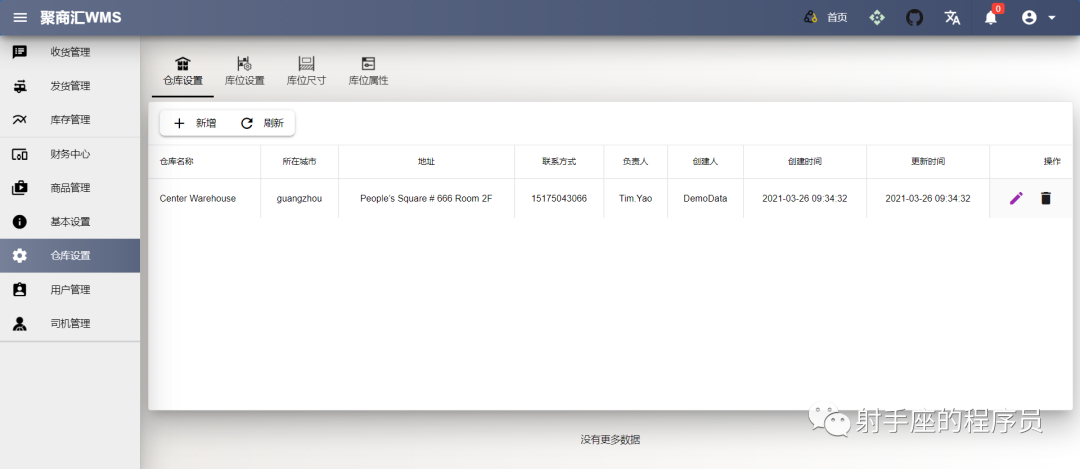This screenshot has height=469, width=1080.
Task: Switch to the 库位尺寸 tab
Action: coord(306,72)
